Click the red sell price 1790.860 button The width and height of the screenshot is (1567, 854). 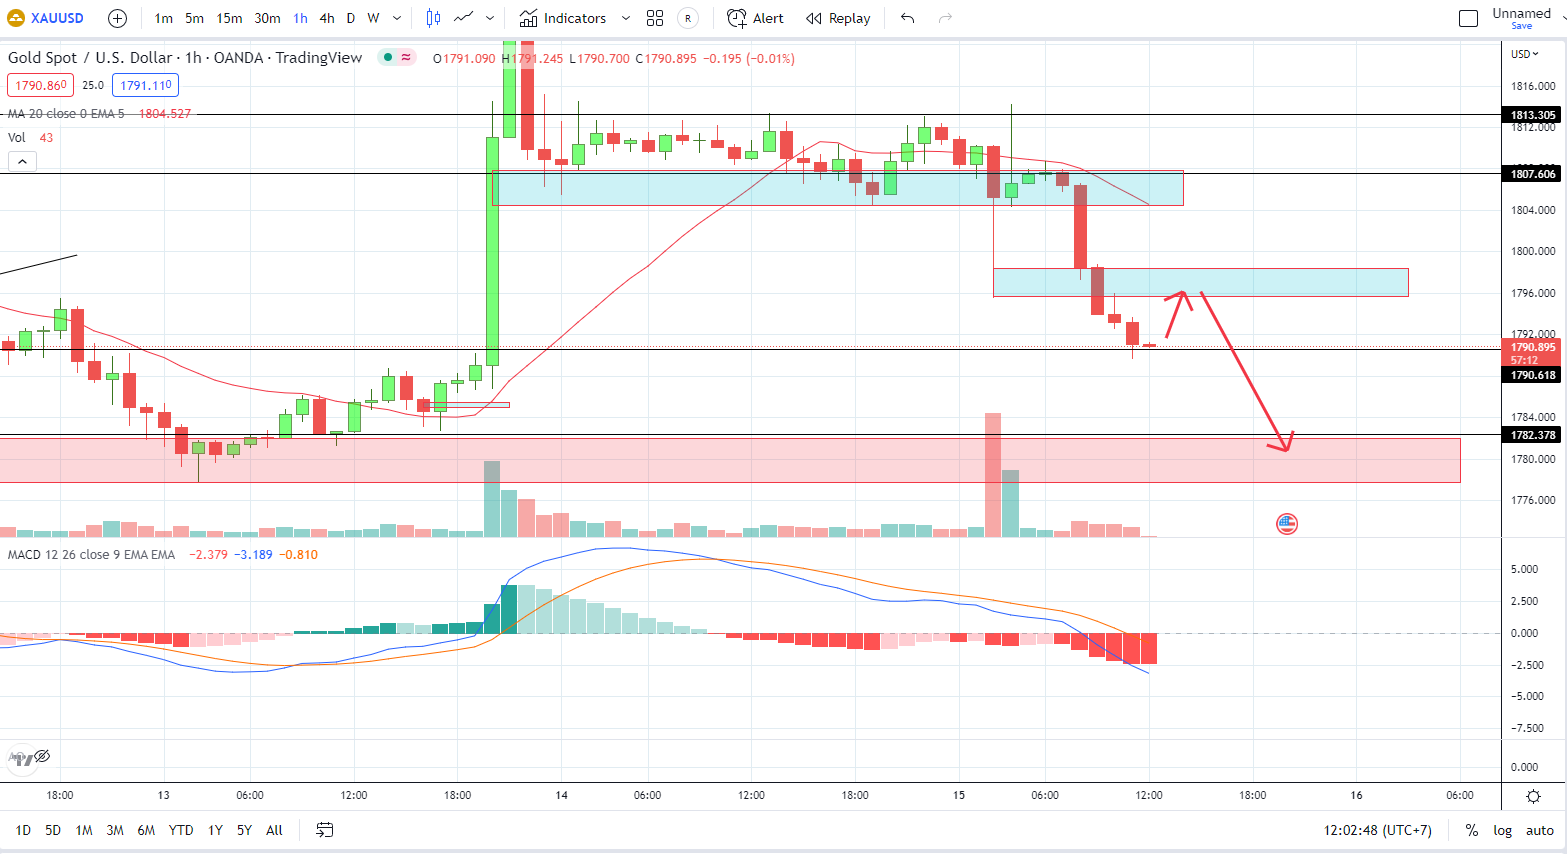41,86
